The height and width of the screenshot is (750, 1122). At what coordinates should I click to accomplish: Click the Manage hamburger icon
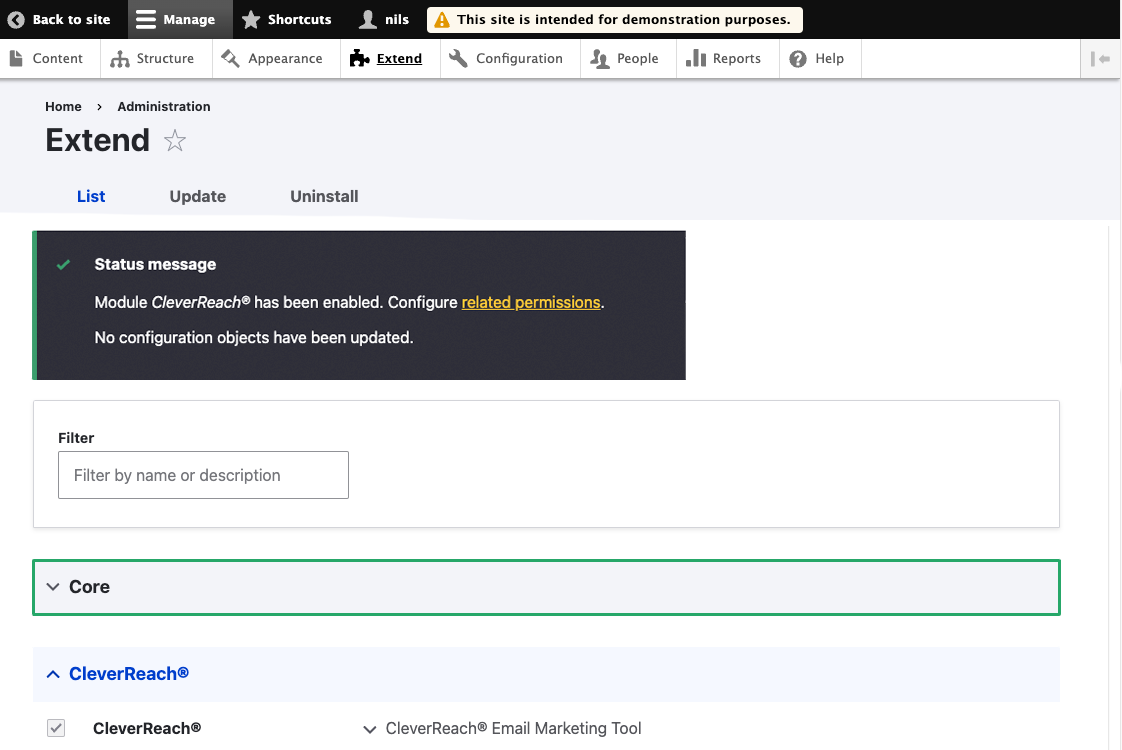pos(146,19)
